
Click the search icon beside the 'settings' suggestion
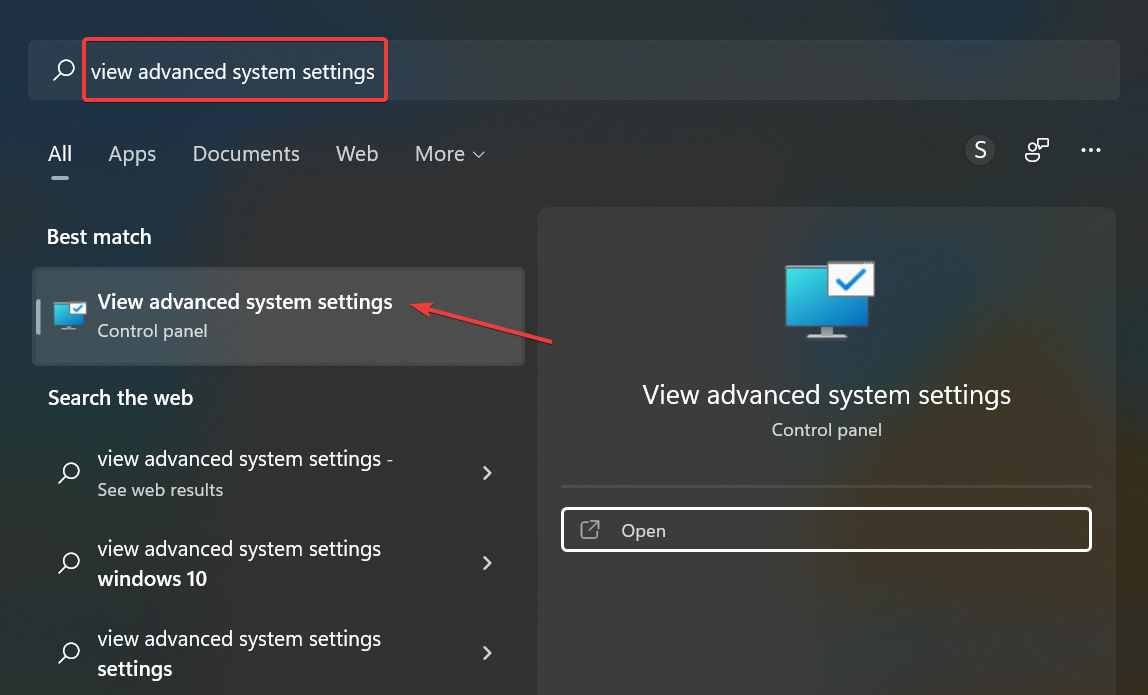coord(69,653)
